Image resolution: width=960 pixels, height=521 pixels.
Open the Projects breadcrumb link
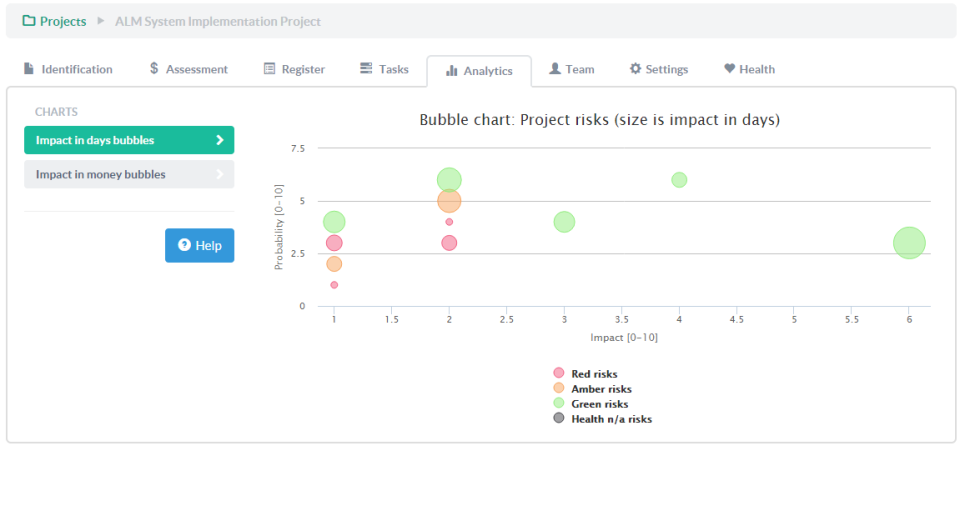pos(63,21)
